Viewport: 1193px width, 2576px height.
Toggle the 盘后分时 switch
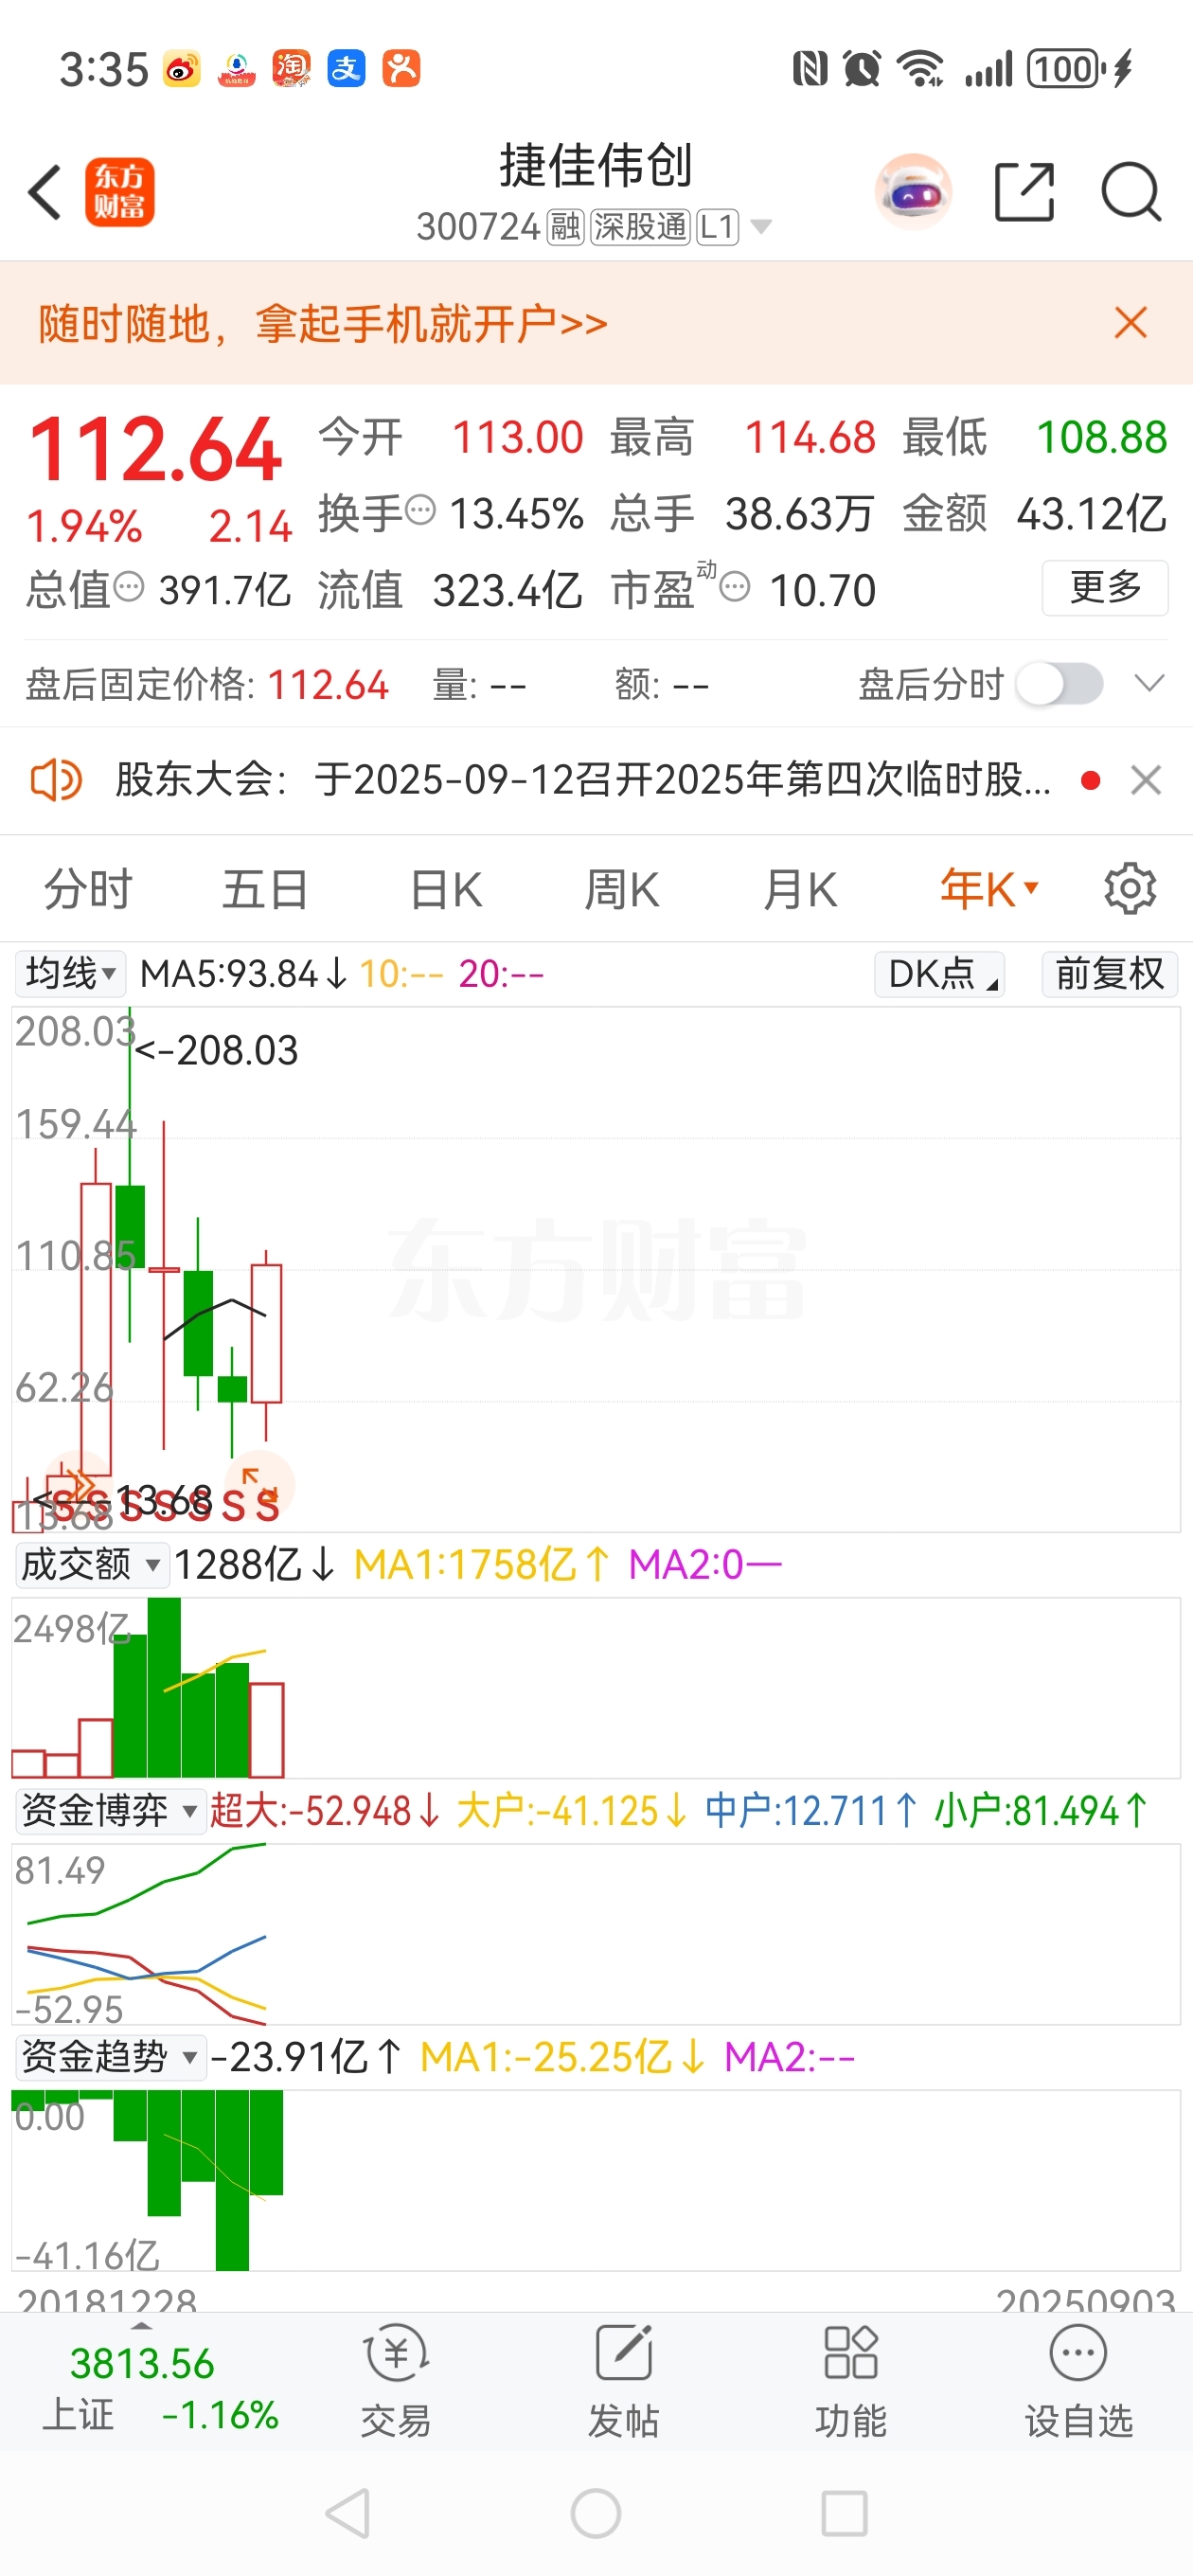[x=1059, y=685]
